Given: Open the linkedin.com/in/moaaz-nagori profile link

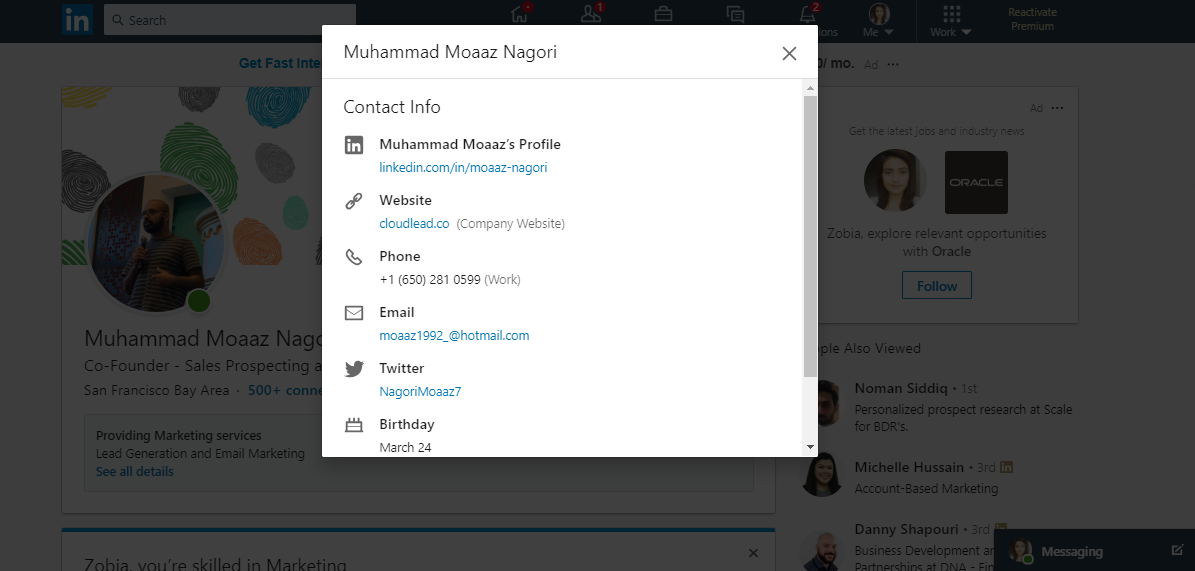Looking at the screenshot, I should [463, 168].
